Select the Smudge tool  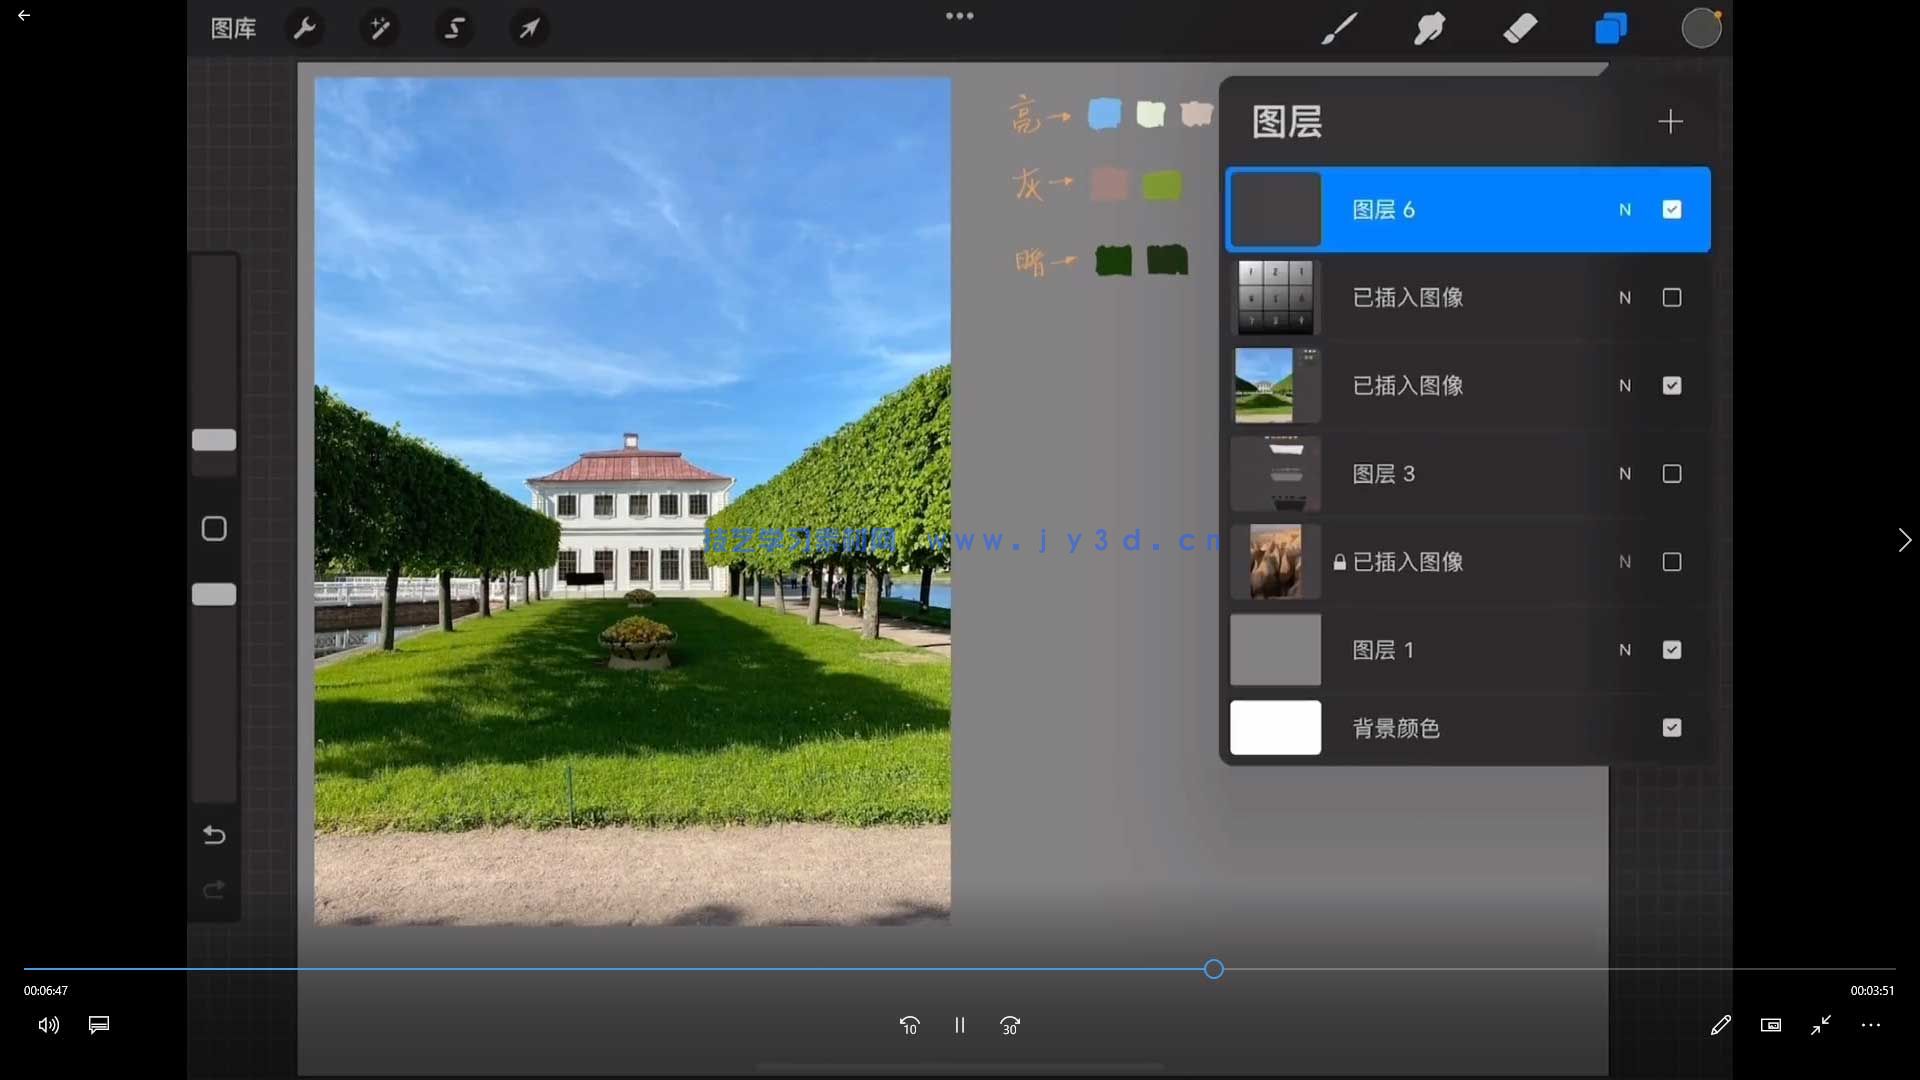coord(1429,28)
